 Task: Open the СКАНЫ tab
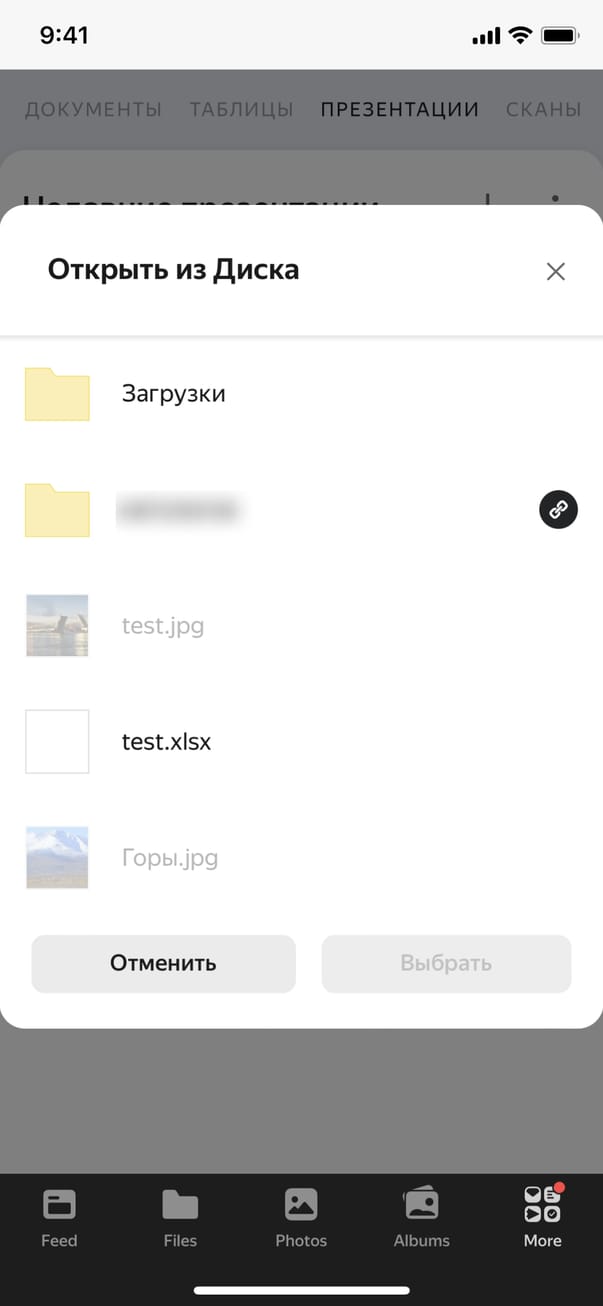[544, 109]
